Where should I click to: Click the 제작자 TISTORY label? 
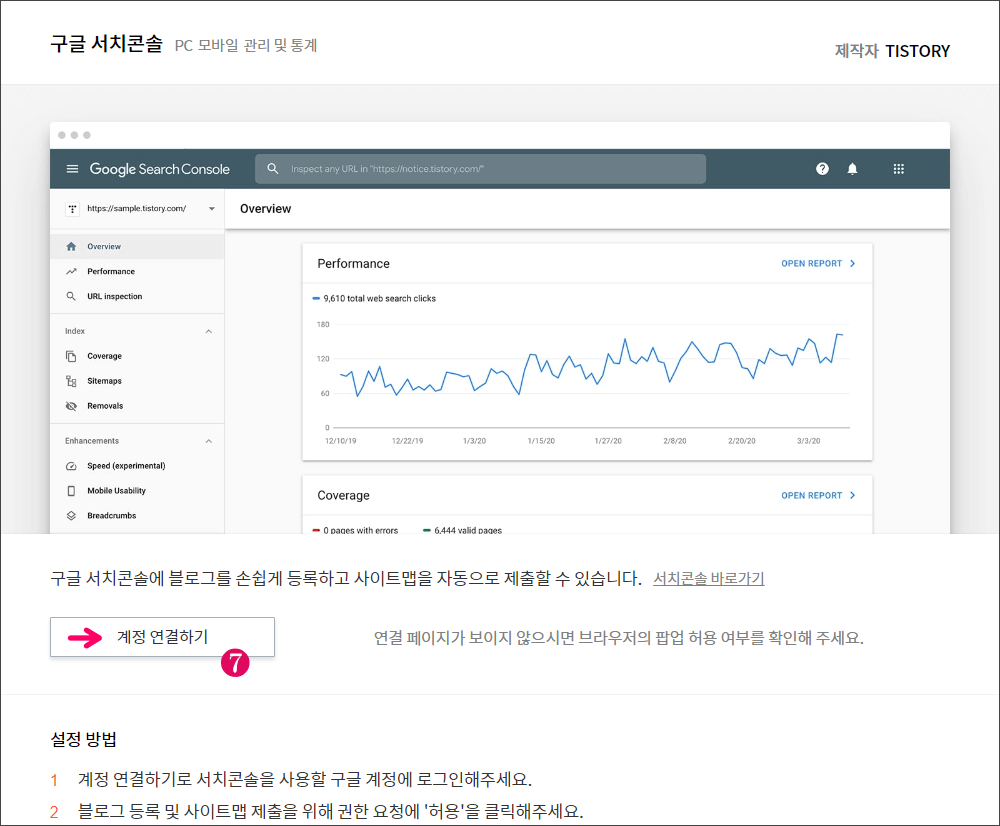[892, 51]
